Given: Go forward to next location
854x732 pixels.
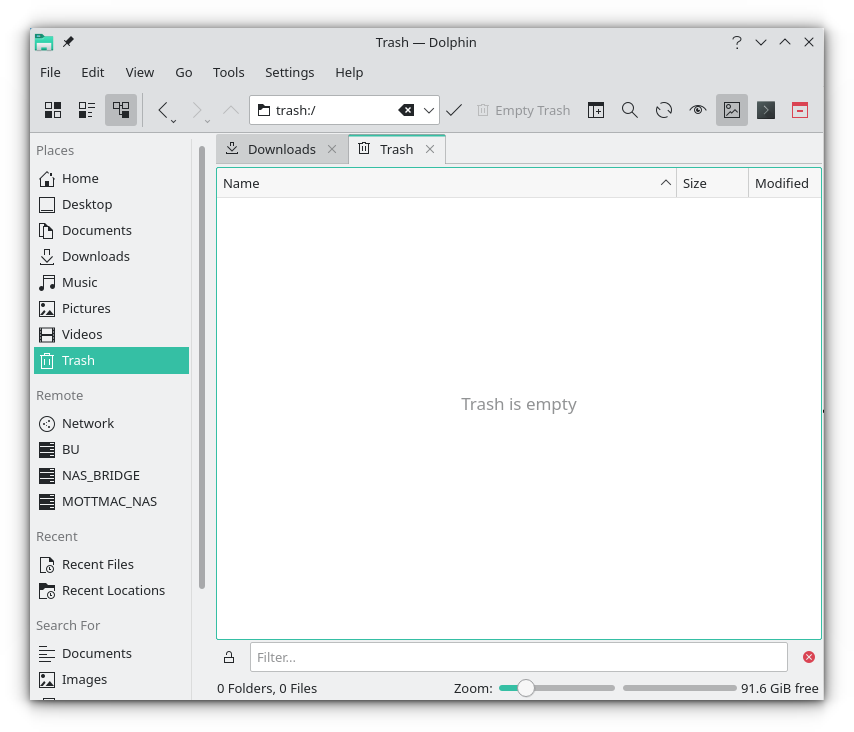Looking at the screenshot, I should coord(197,110).
